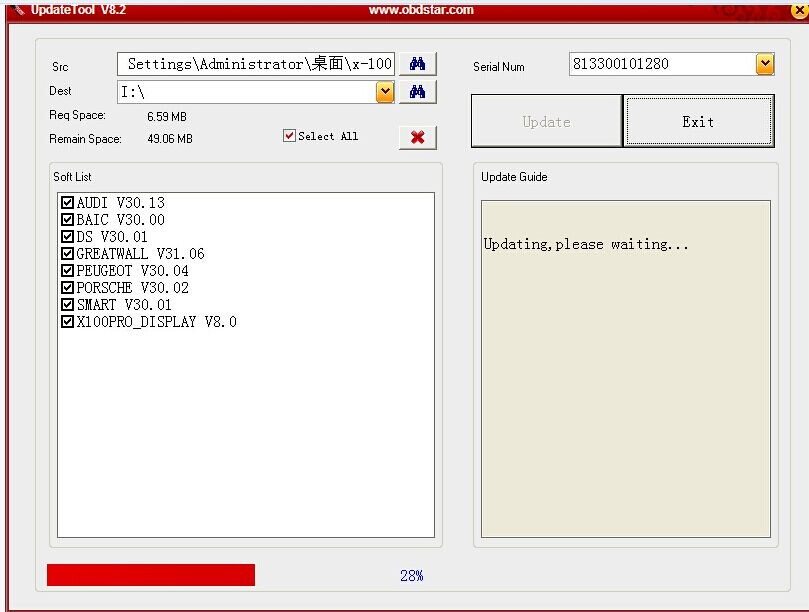Screen dimensions: 809x612
Task: Click the Update Guide message area
Action: [625, 368]
